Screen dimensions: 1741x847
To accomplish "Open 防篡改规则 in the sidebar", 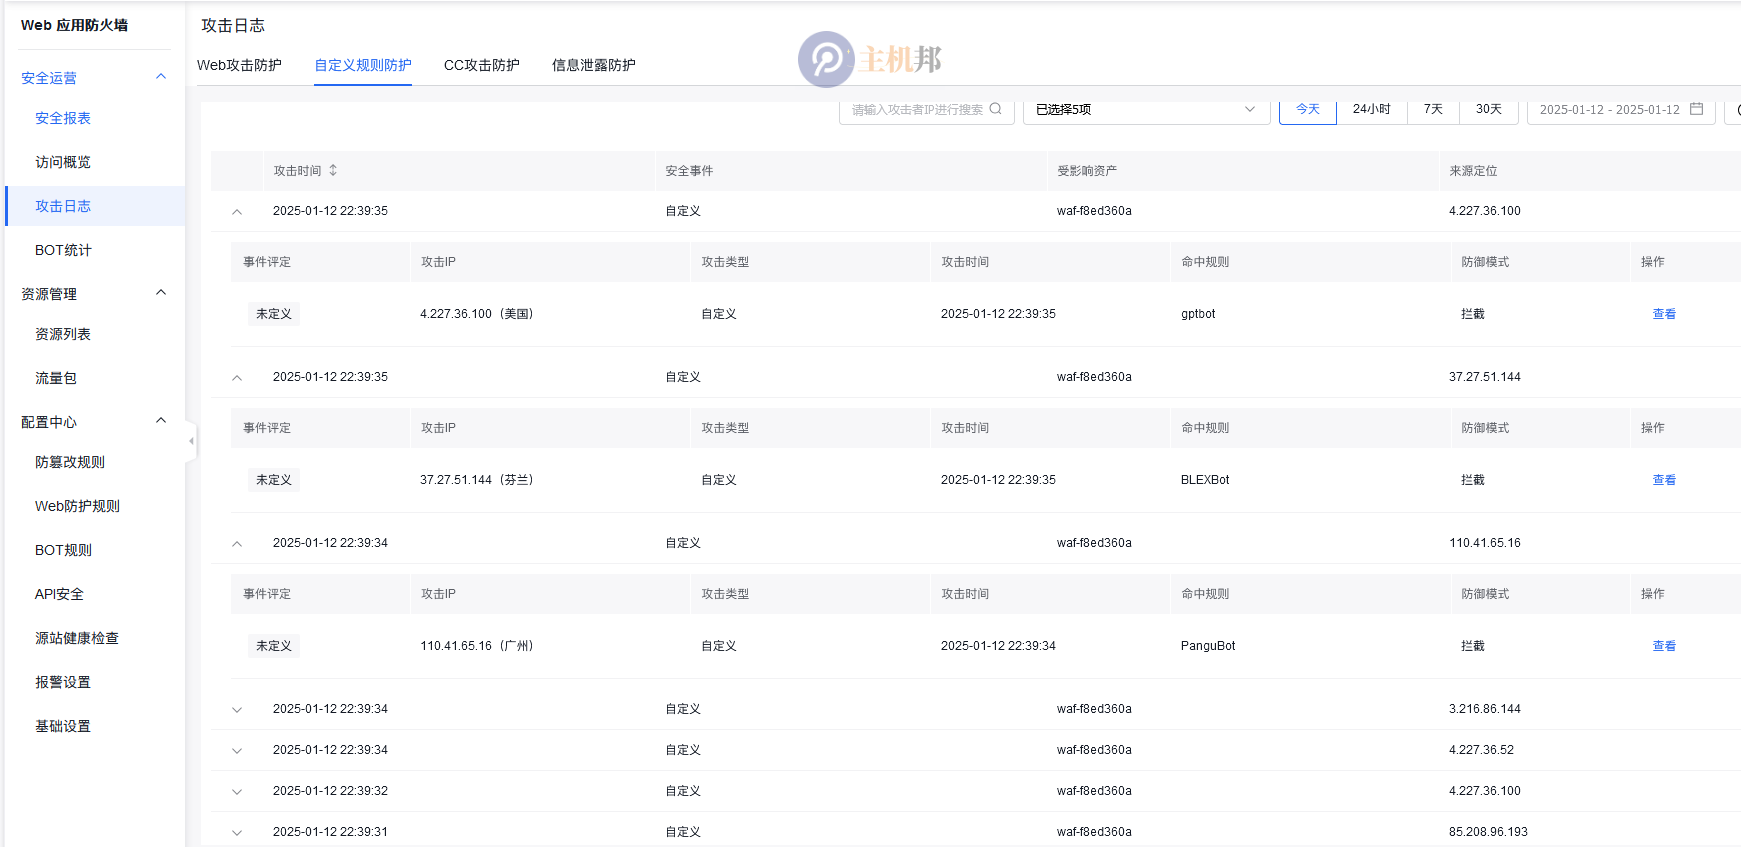I will point(70,462).
